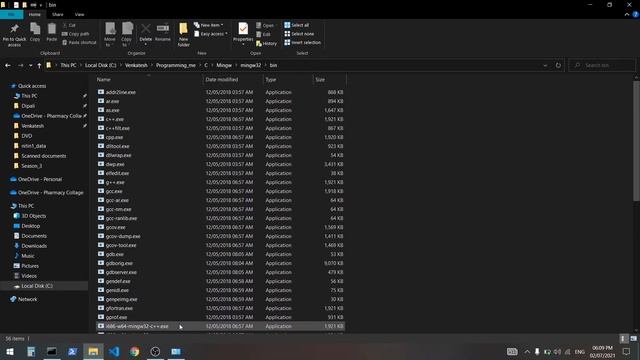Click vertical scrollbar of file list
640x360 pixels.
click(636, 141)
